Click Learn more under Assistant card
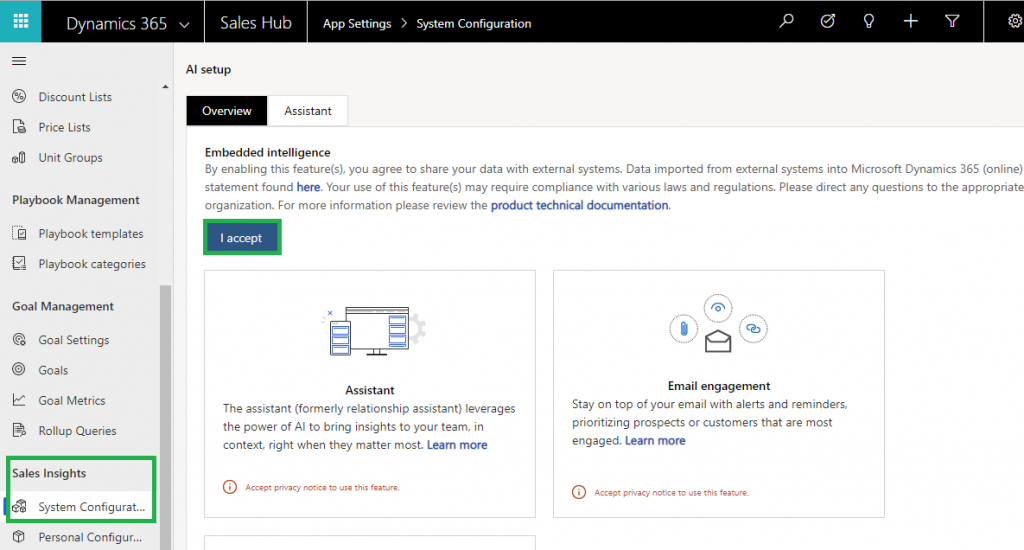Image resolution: width=1024 pixels, height=550 pixels. pos(457,445)
